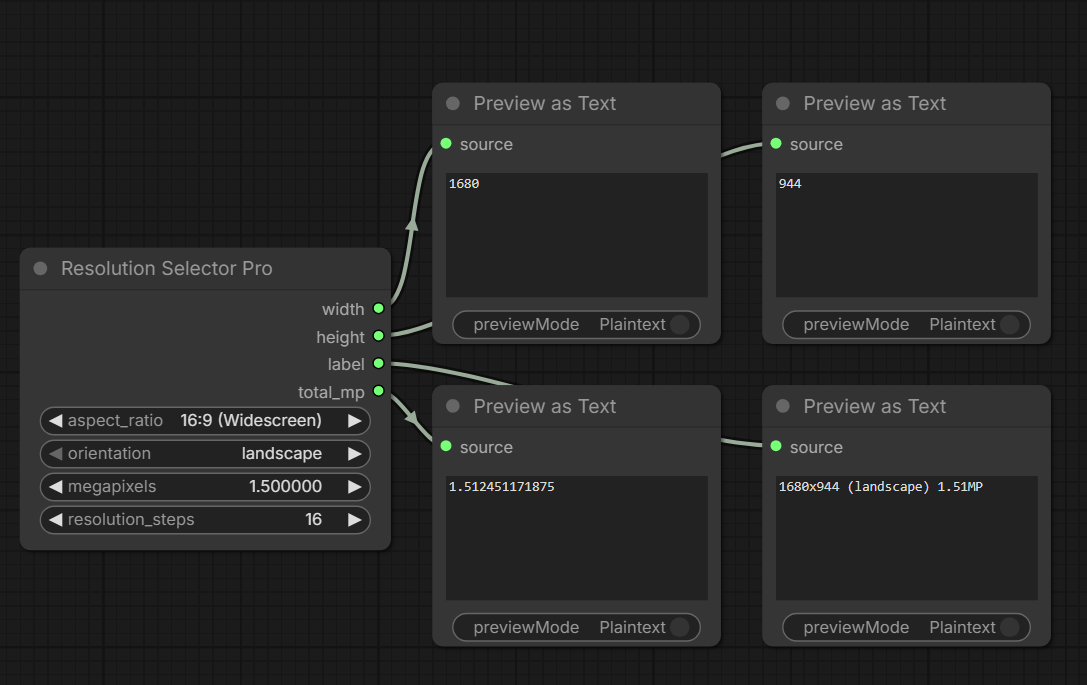The height and width of the screenshot is (685, 1087).
Task: Click the text area showing 1.512451171875
Action: coord(577,538)
